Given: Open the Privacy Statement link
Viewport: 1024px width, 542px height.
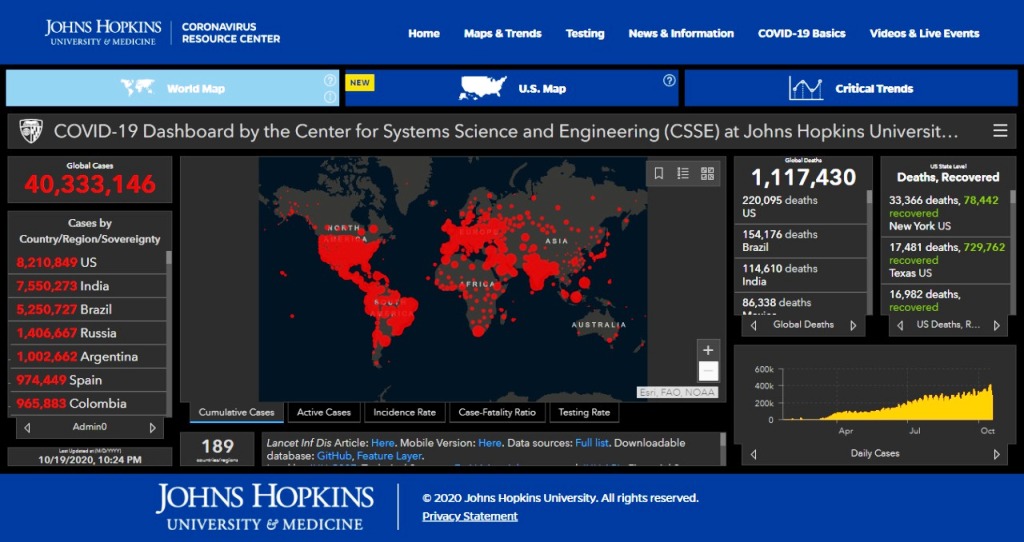Looking at the screenshot, I should [x=470, y=517].
